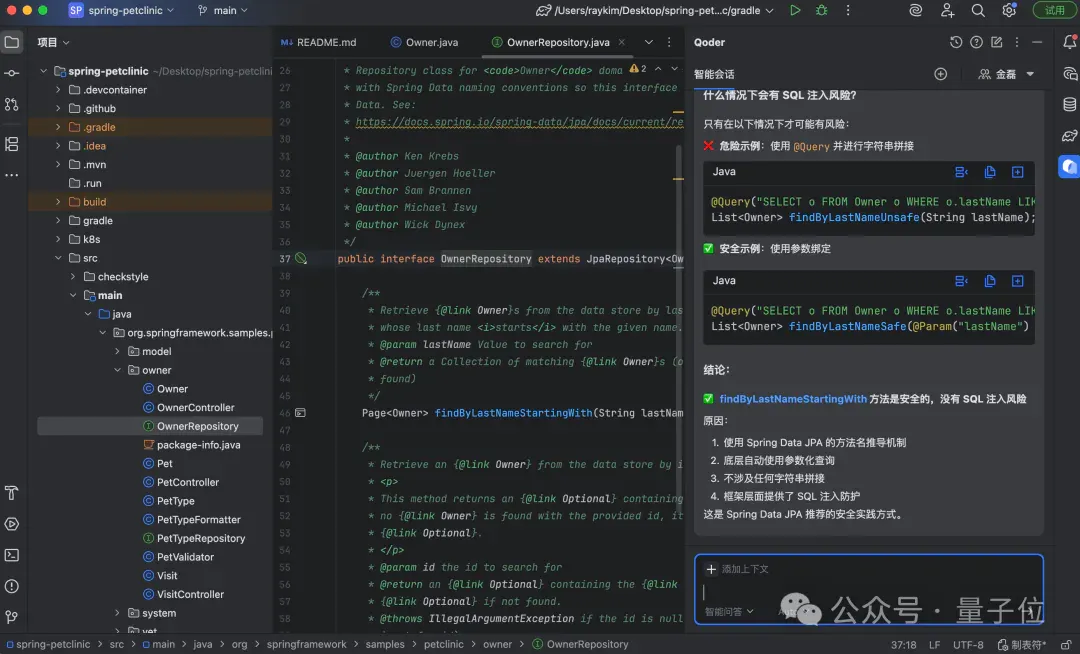This screenshot has width=1080, height=654.
Task: Open the spring.io docs link in comment
Action: [519, 122]
